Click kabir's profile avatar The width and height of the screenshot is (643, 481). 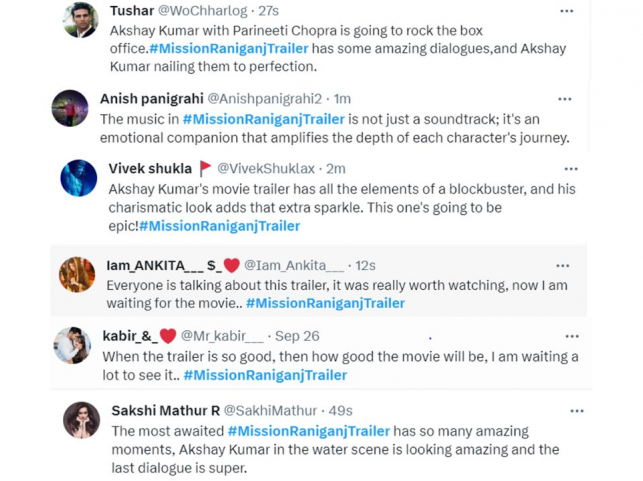[x=72, y=345]
